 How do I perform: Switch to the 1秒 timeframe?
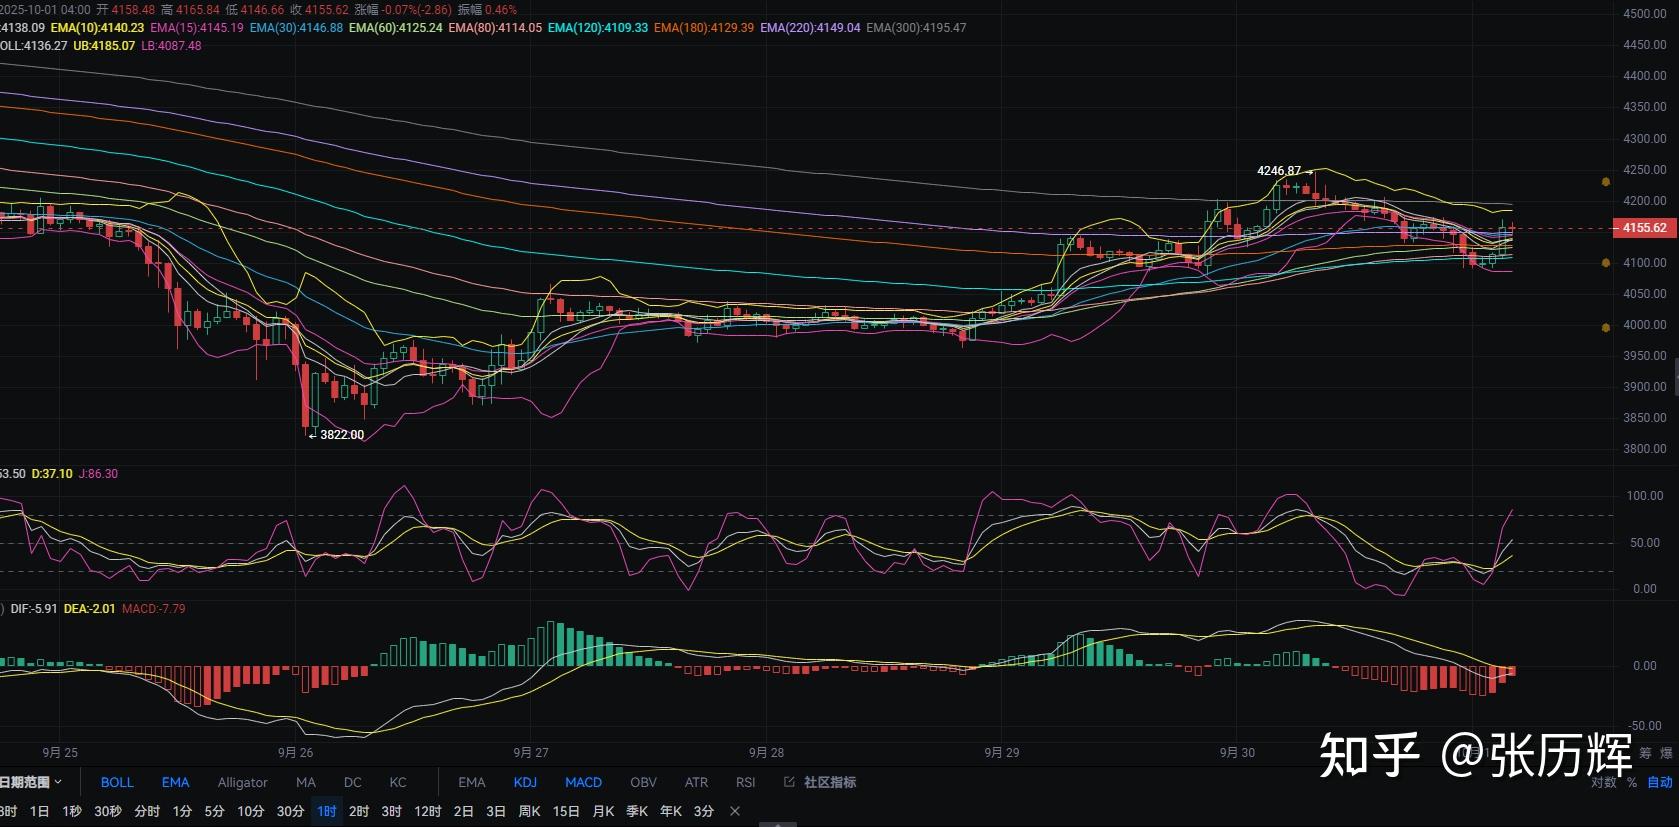coord(72,811)
